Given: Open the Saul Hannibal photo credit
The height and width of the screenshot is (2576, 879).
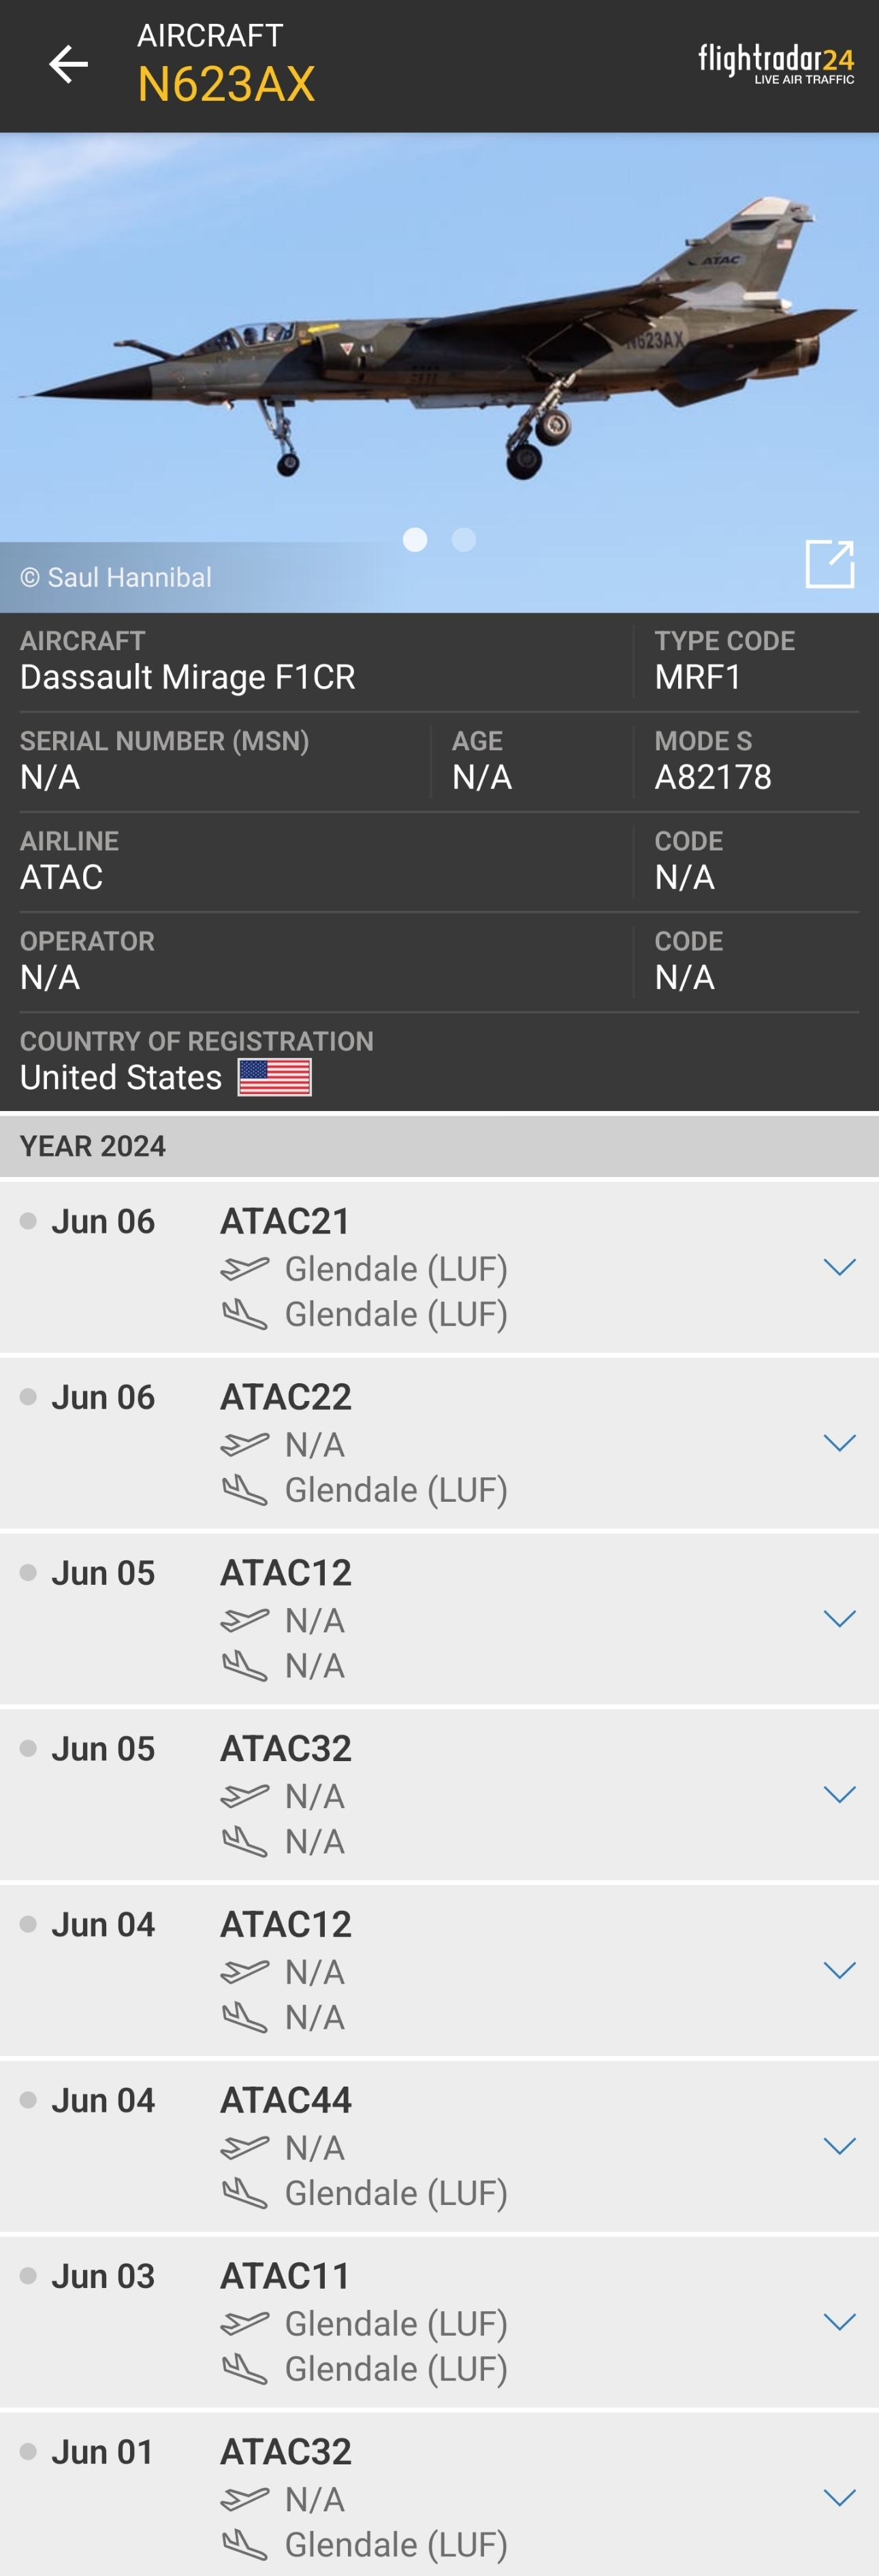Looking at the screenshot, I should click(x=116, y=577).
